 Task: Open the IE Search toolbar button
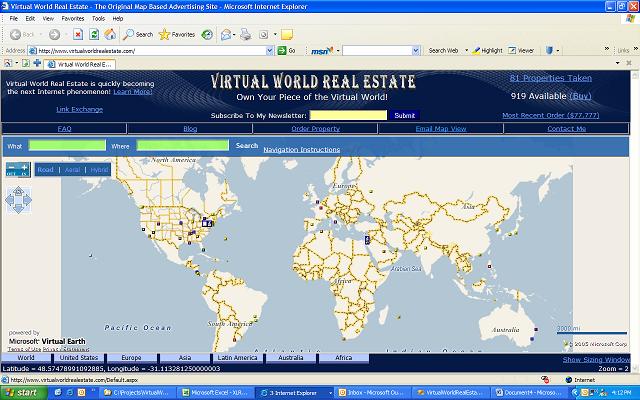(x=138, y=35)
